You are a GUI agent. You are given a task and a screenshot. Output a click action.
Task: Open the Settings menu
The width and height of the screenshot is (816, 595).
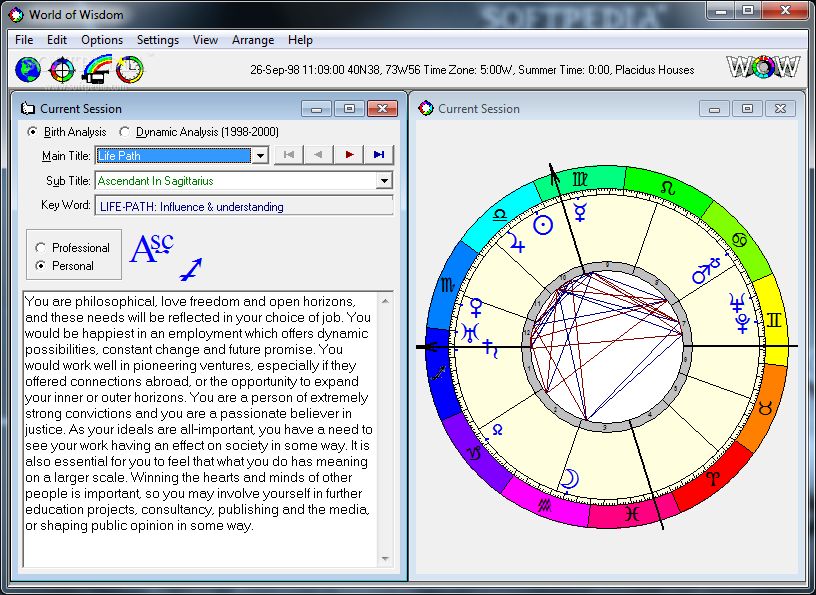click(x=158, y=40)
